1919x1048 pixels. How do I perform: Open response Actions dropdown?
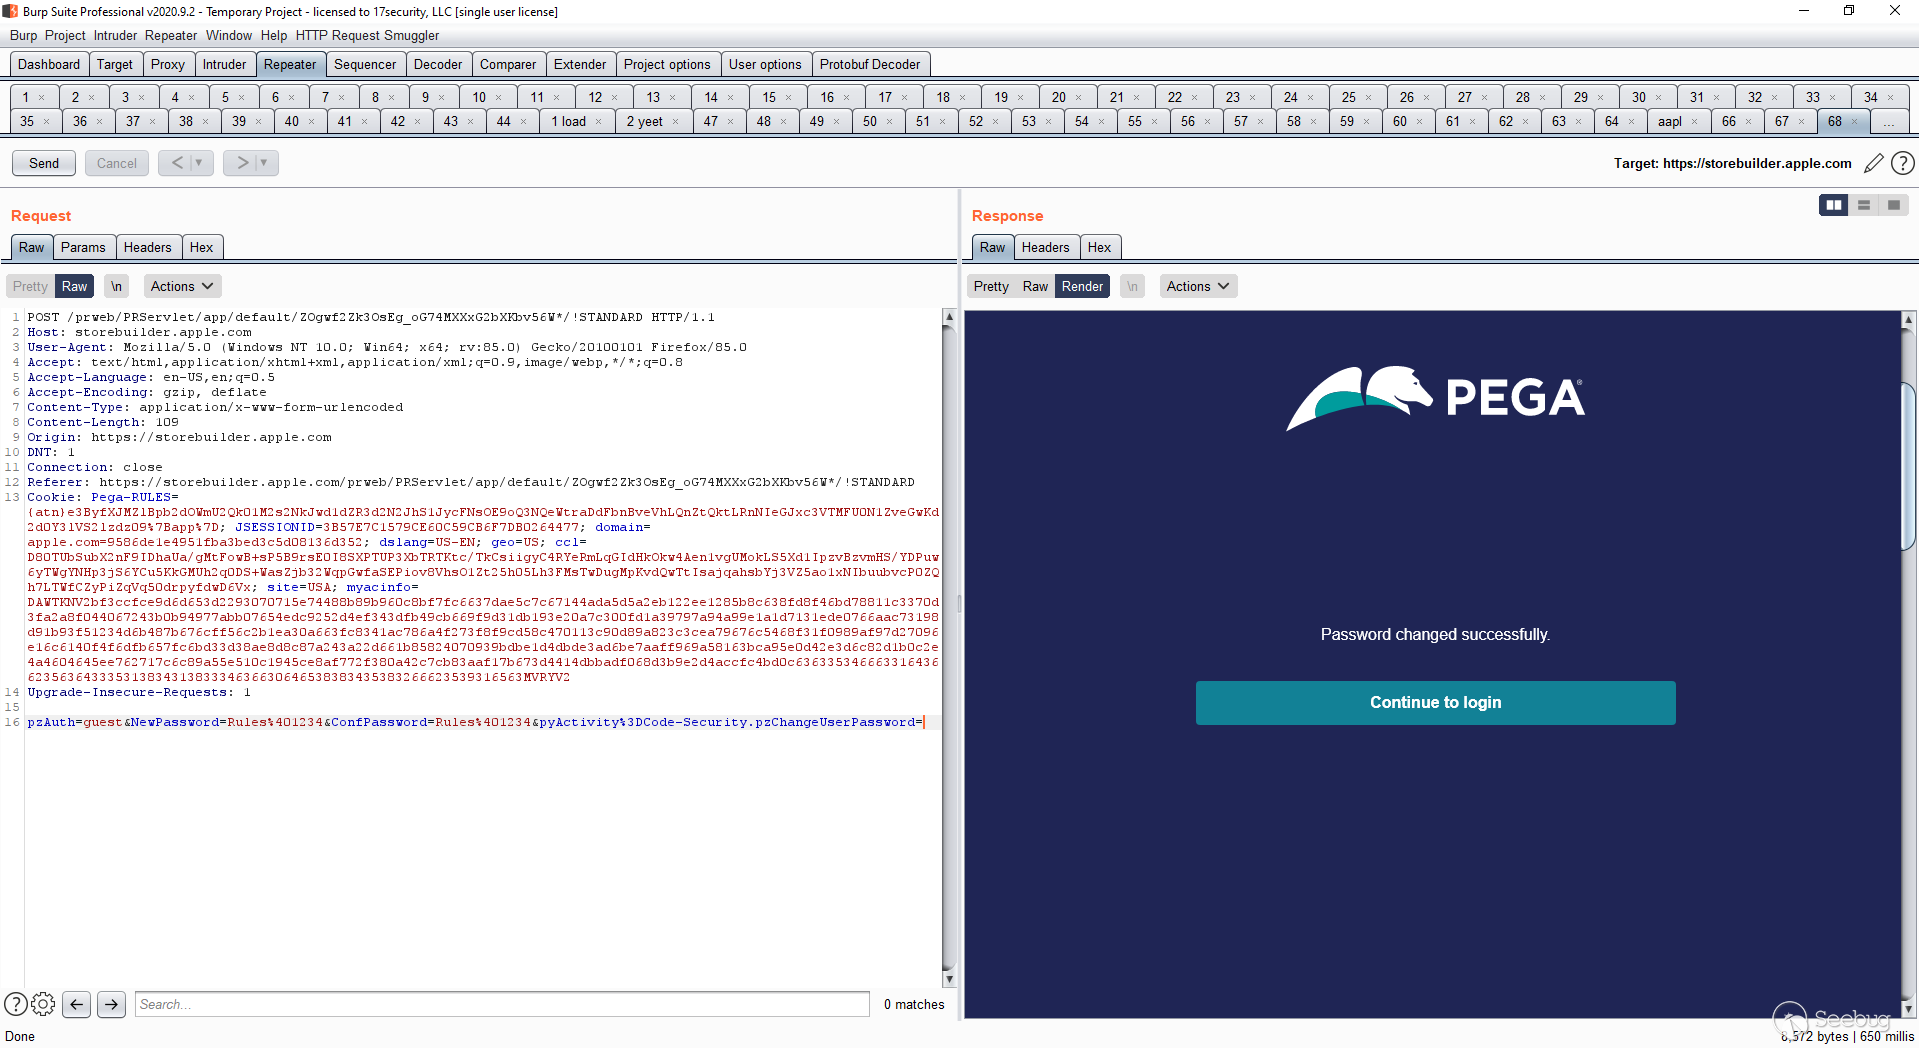[x=1198, y=286]
